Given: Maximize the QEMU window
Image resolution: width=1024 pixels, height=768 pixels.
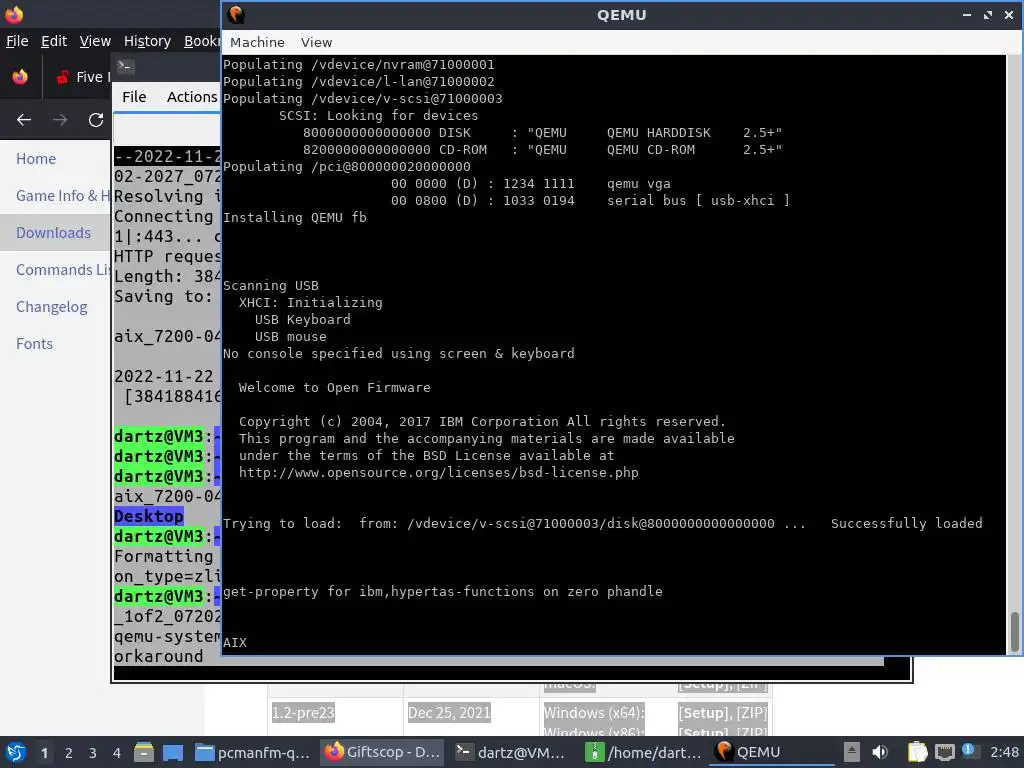Looking at the screenshot, I should (x=988, y=14).
